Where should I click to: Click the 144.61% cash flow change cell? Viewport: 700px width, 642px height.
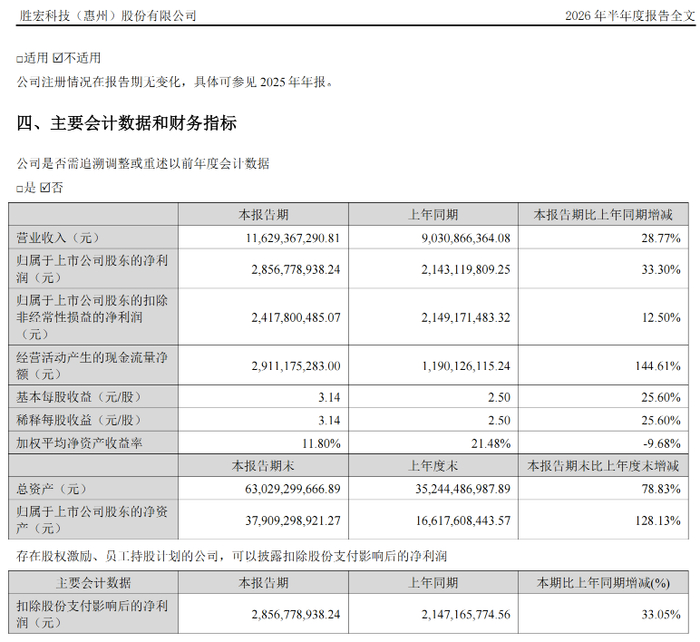pyautogui.click(x=658, y=366)
